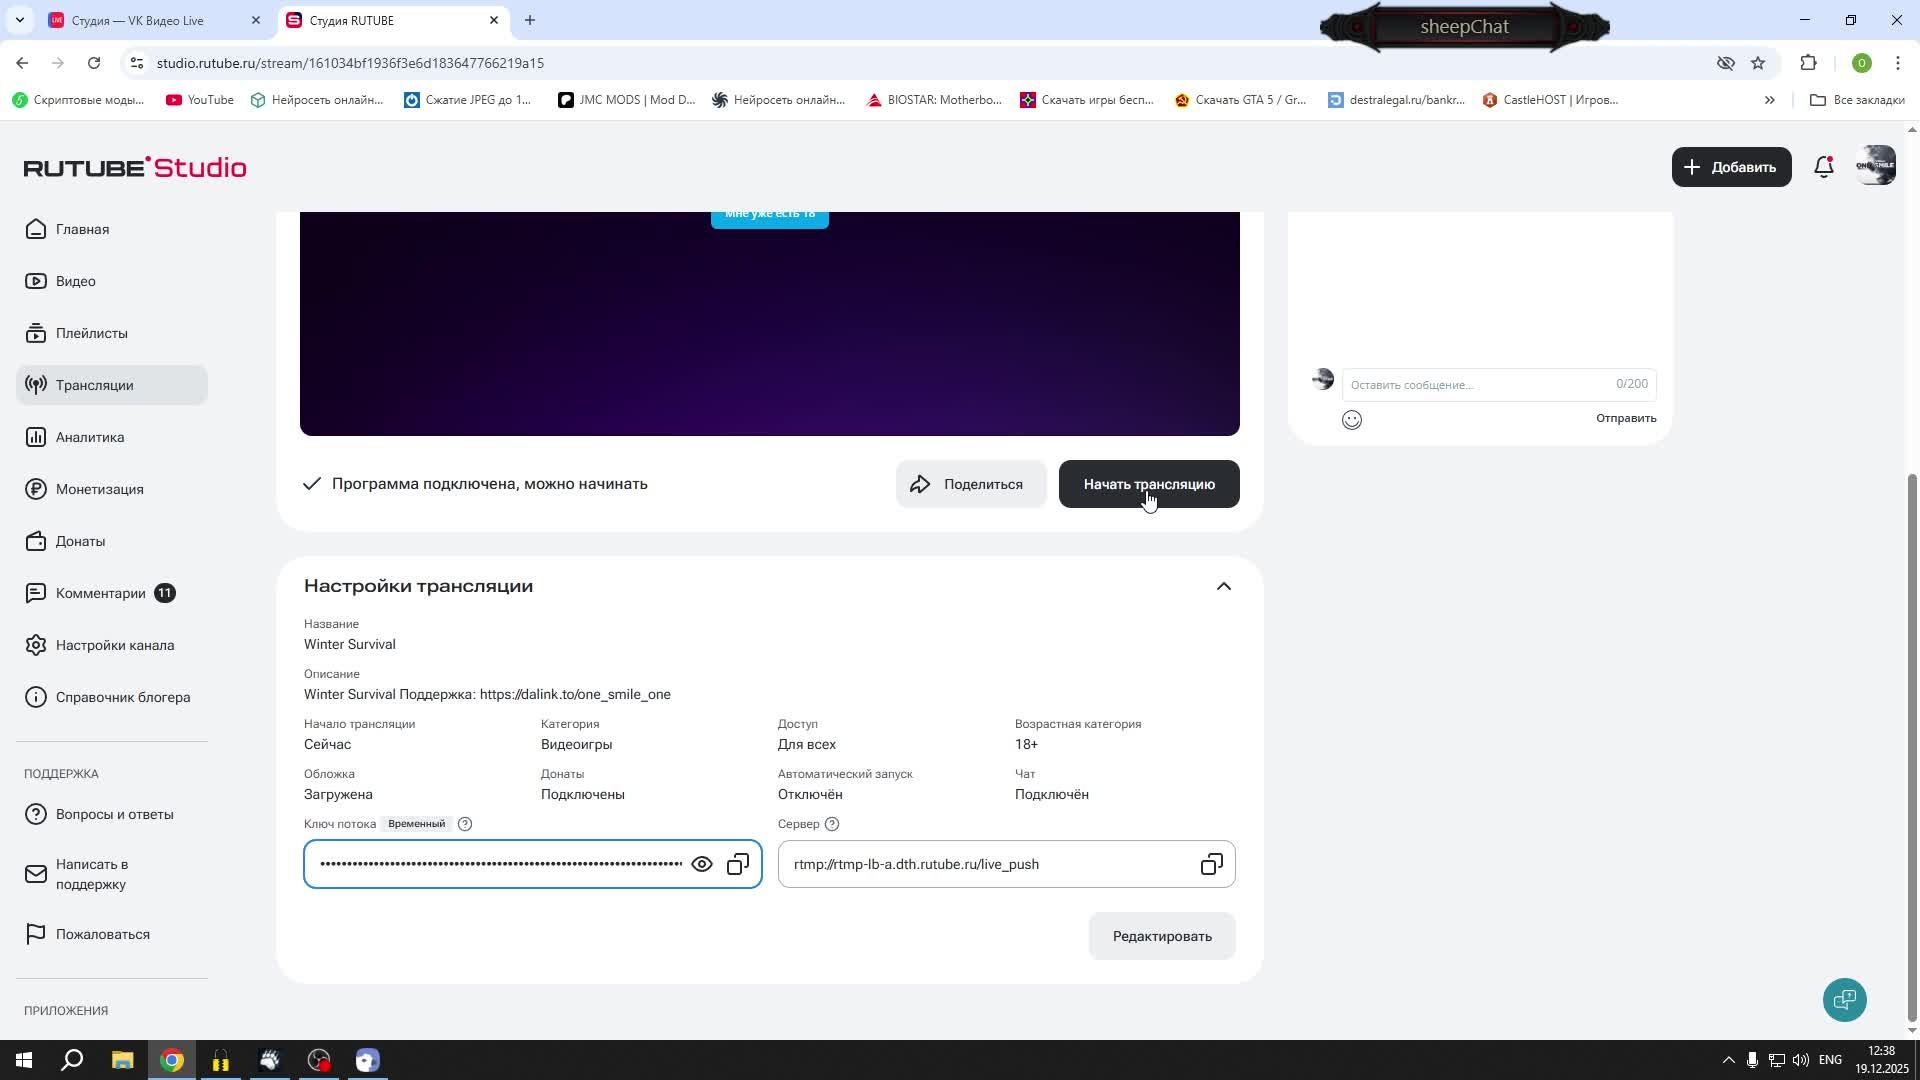
Task: Expand the hidden bookmarks overflow chevron
Action: (1769, 100)
